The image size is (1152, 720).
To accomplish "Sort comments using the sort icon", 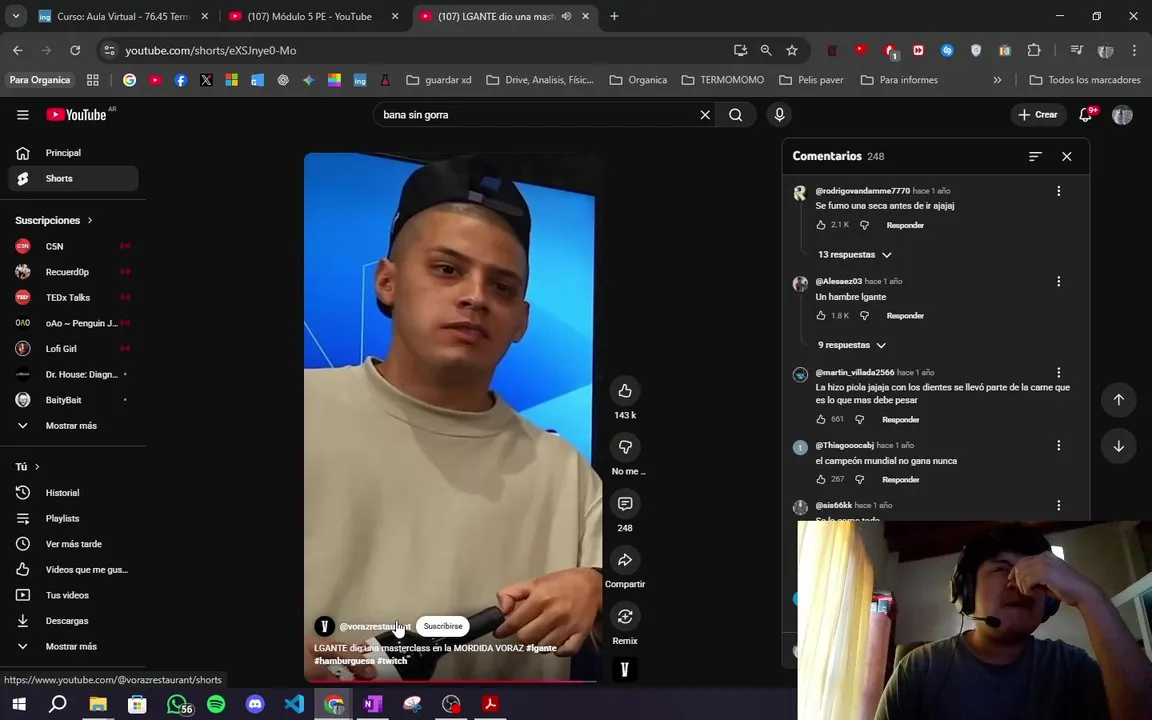I will (x=1035, y=156).
